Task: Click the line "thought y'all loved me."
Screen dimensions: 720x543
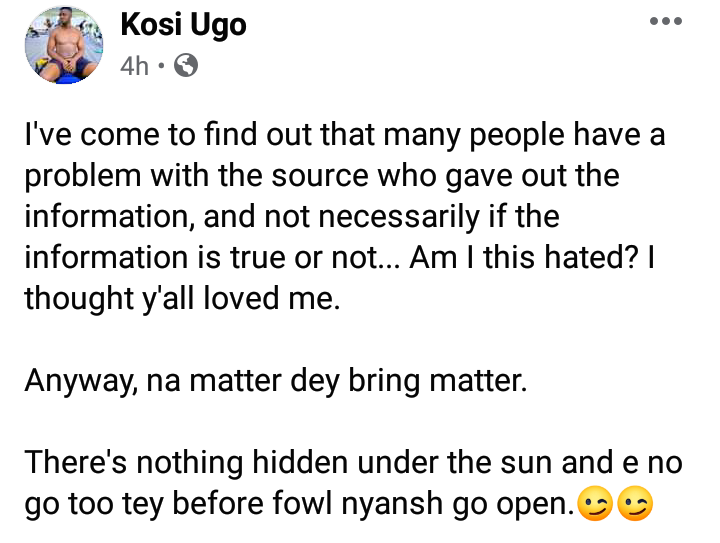Action: [182, 298]
